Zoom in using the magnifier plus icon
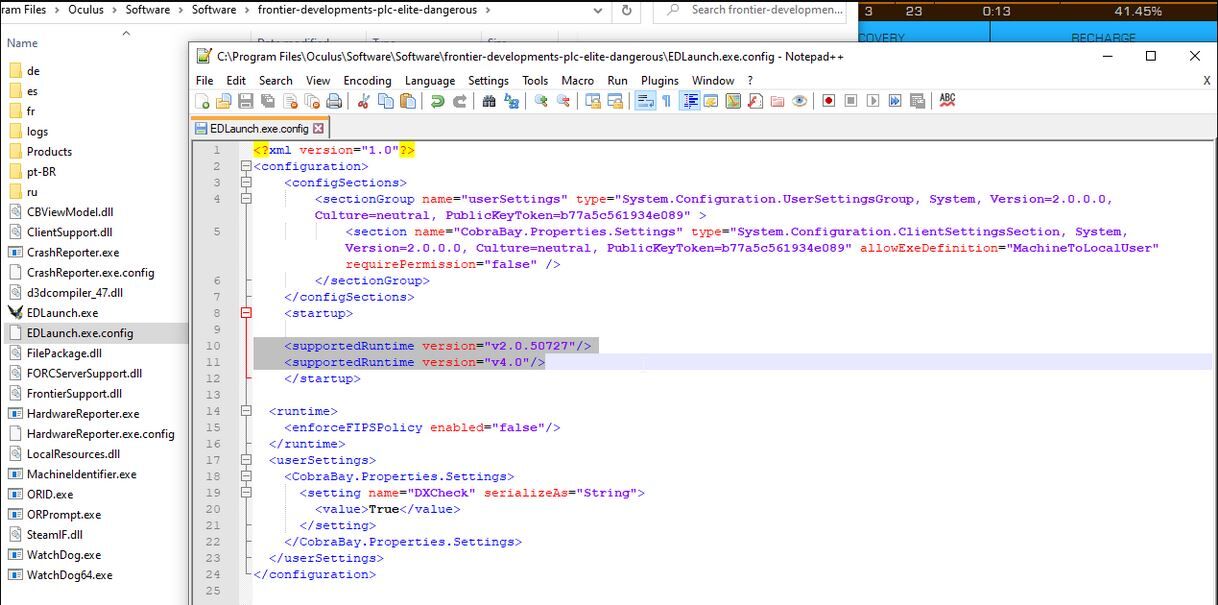The width and height of the screenshot is (1218, 605). (x=540, y=101)
